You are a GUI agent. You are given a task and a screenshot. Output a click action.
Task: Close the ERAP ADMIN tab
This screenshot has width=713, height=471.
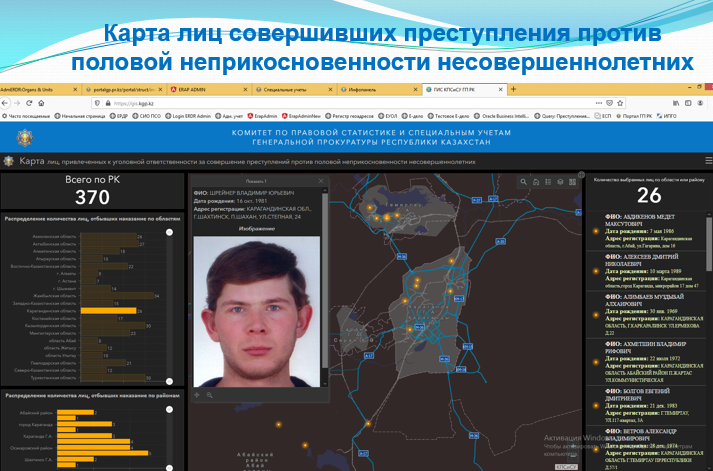pyautogui.click(x=246, y=90)
